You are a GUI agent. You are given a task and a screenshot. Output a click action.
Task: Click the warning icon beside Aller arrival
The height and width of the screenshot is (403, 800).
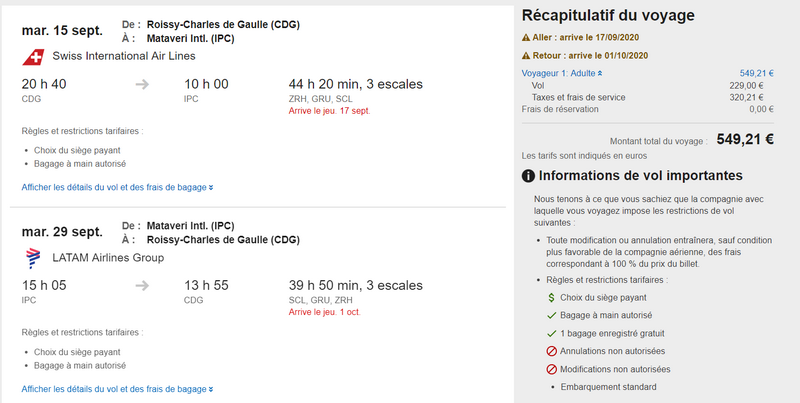526,38
